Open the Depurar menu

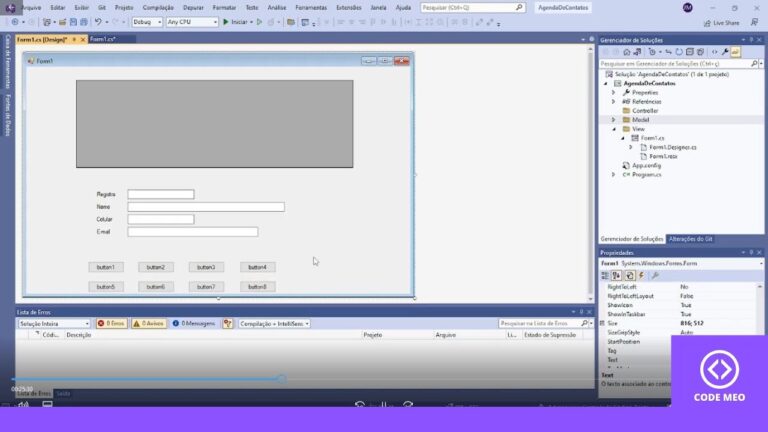click(193, 8)
